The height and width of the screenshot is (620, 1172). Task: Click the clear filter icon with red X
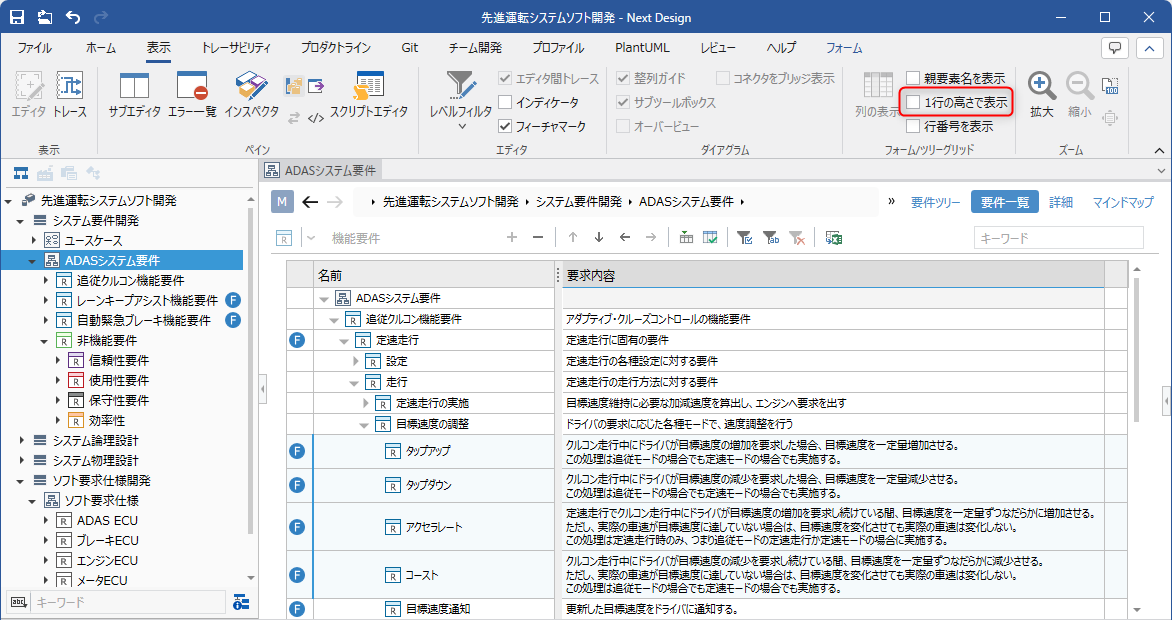(797, 238)
